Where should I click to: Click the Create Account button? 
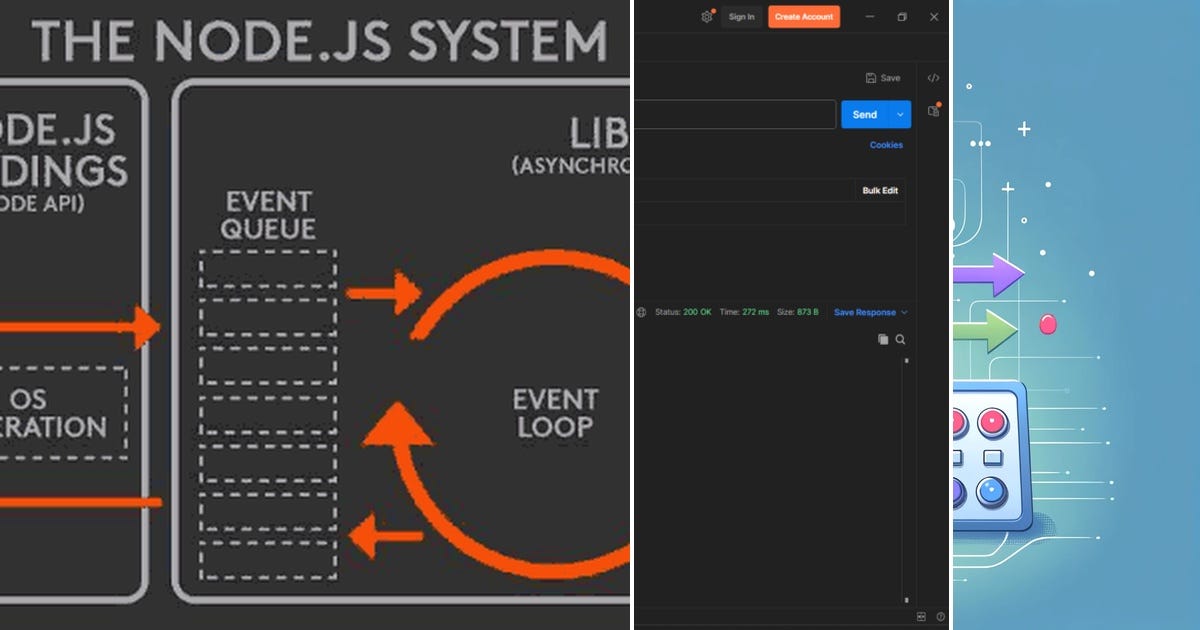click(x=804, y=17)
